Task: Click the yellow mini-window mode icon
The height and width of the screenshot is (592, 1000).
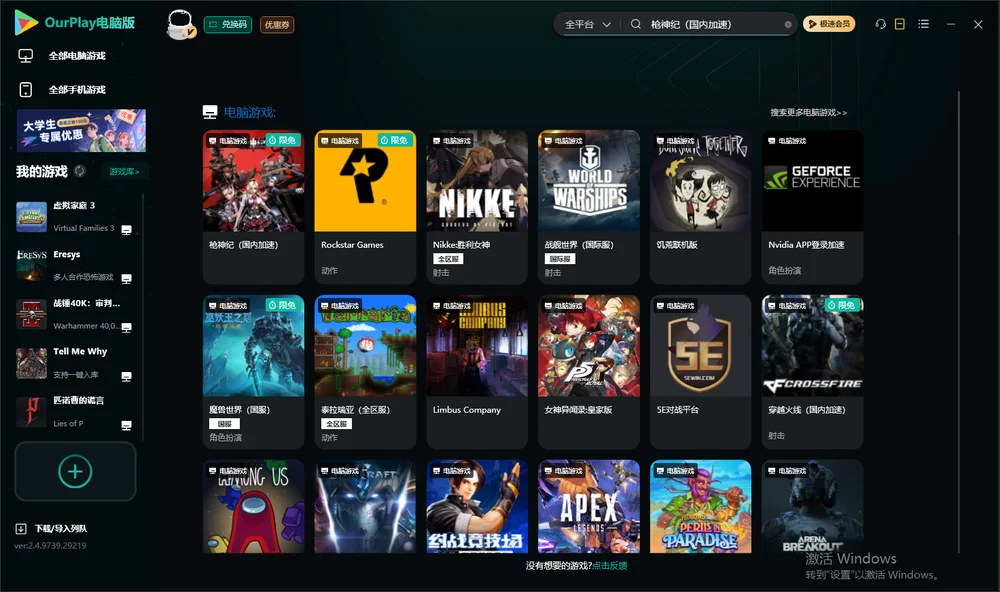Action: click(x=899, y=24)
